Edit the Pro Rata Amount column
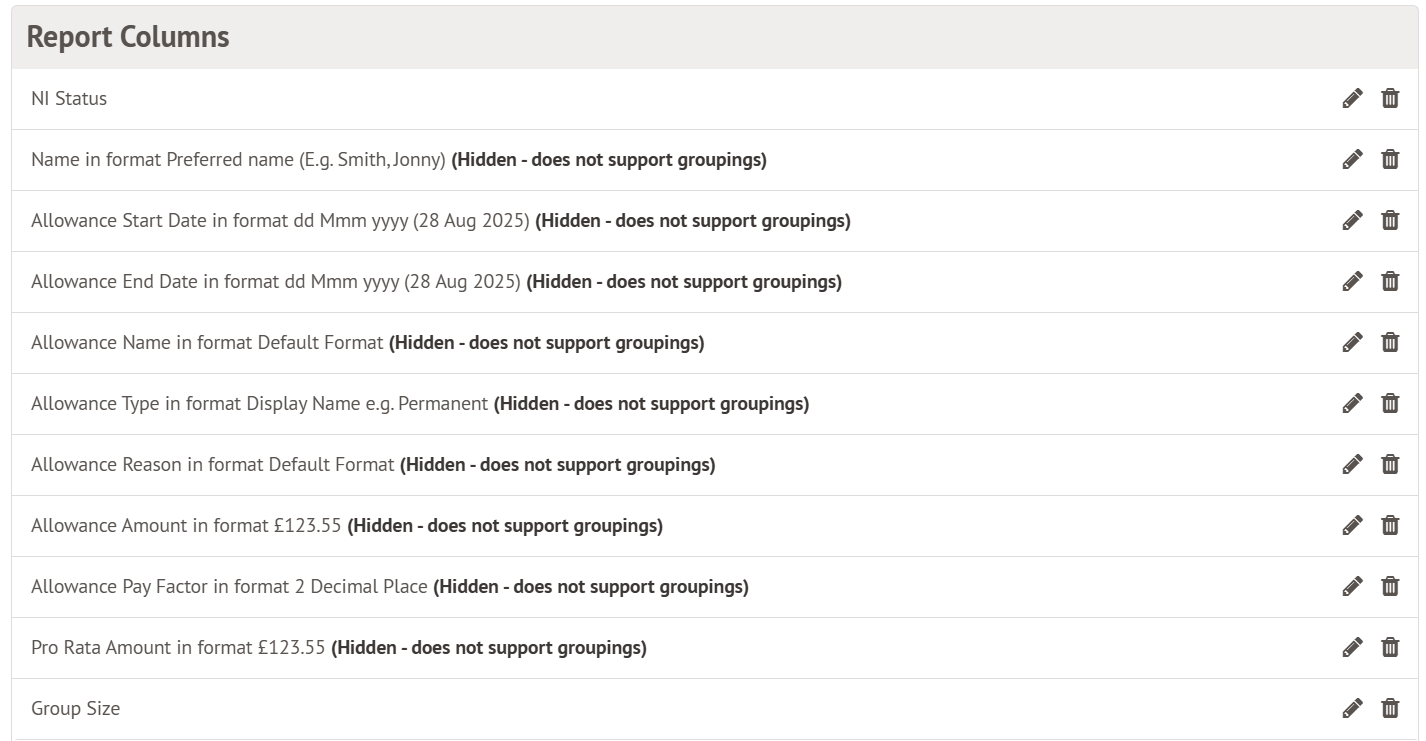 click(x=1352, y=647)
